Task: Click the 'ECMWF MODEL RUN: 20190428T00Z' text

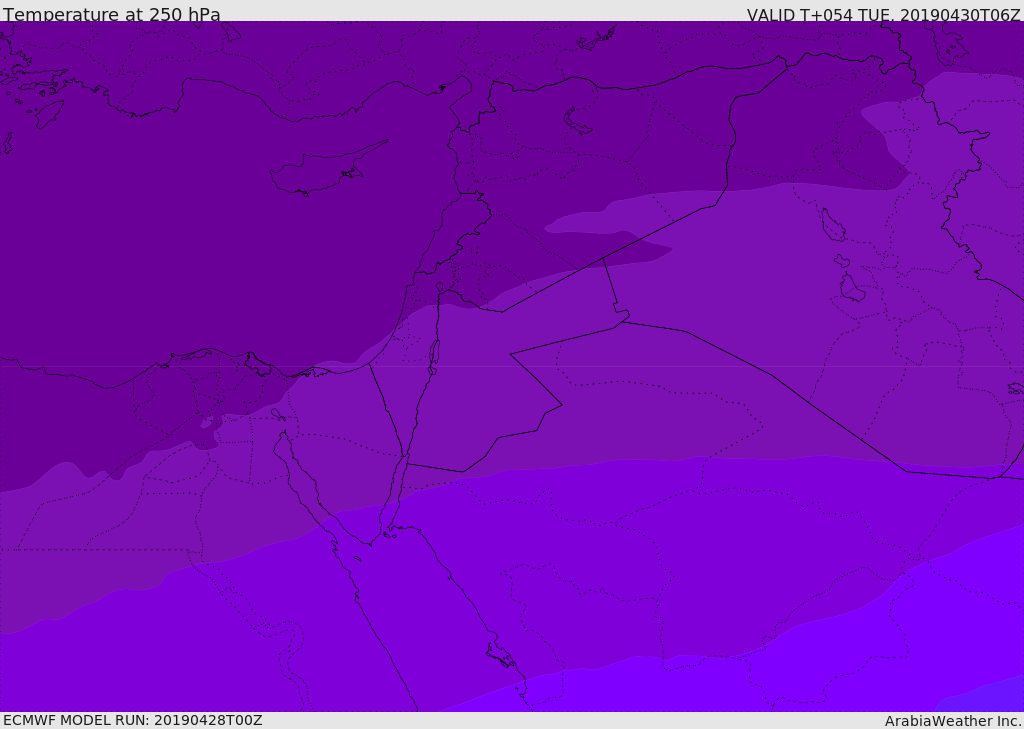Action: pyautogui.click(x=133, y=720)
